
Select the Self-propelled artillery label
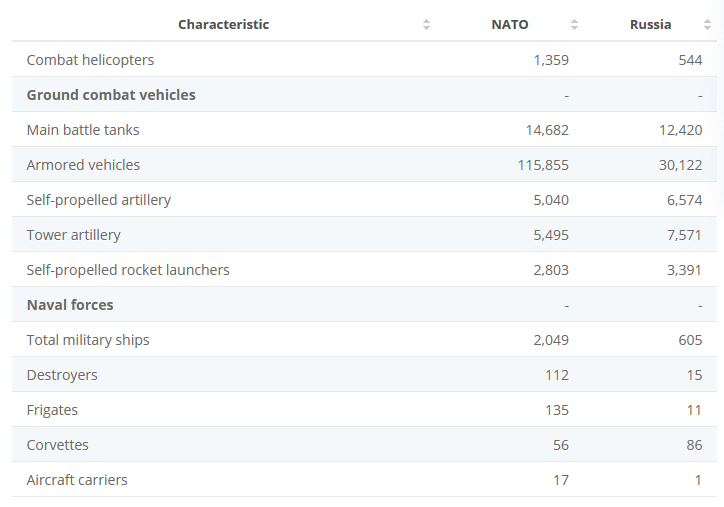pos(98,200)
